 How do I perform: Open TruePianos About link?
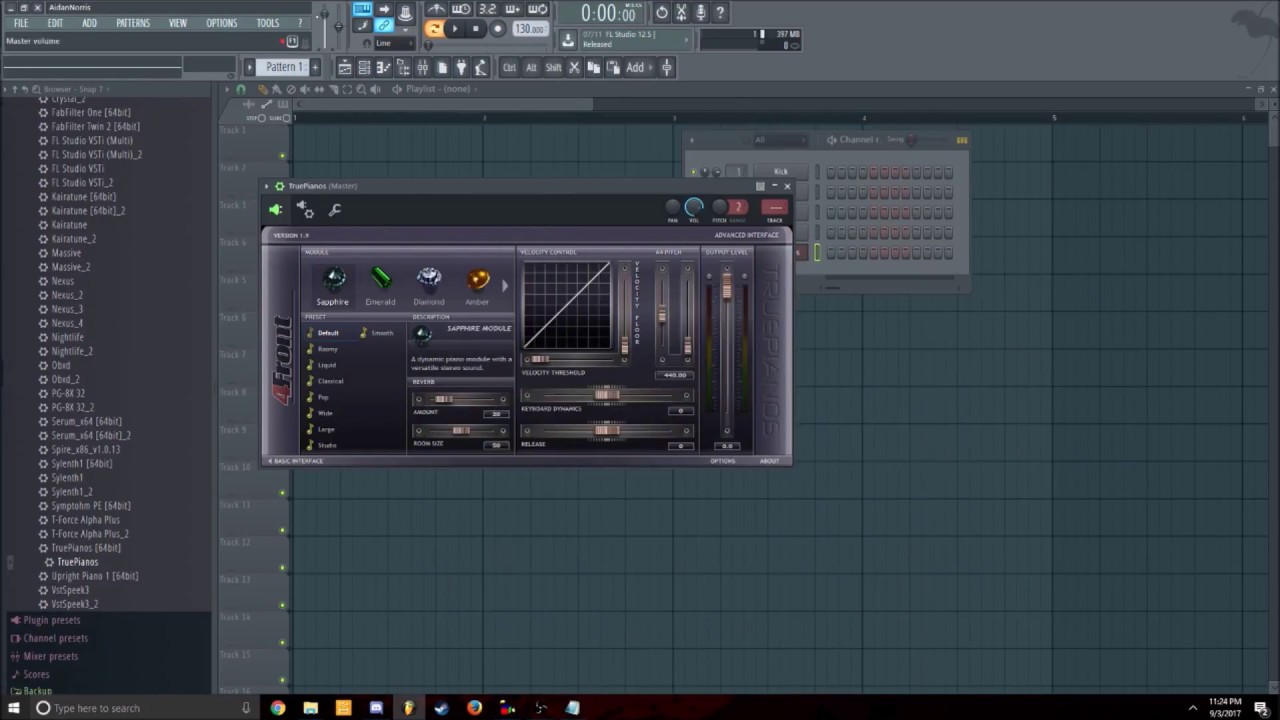(x=769, y=461)
